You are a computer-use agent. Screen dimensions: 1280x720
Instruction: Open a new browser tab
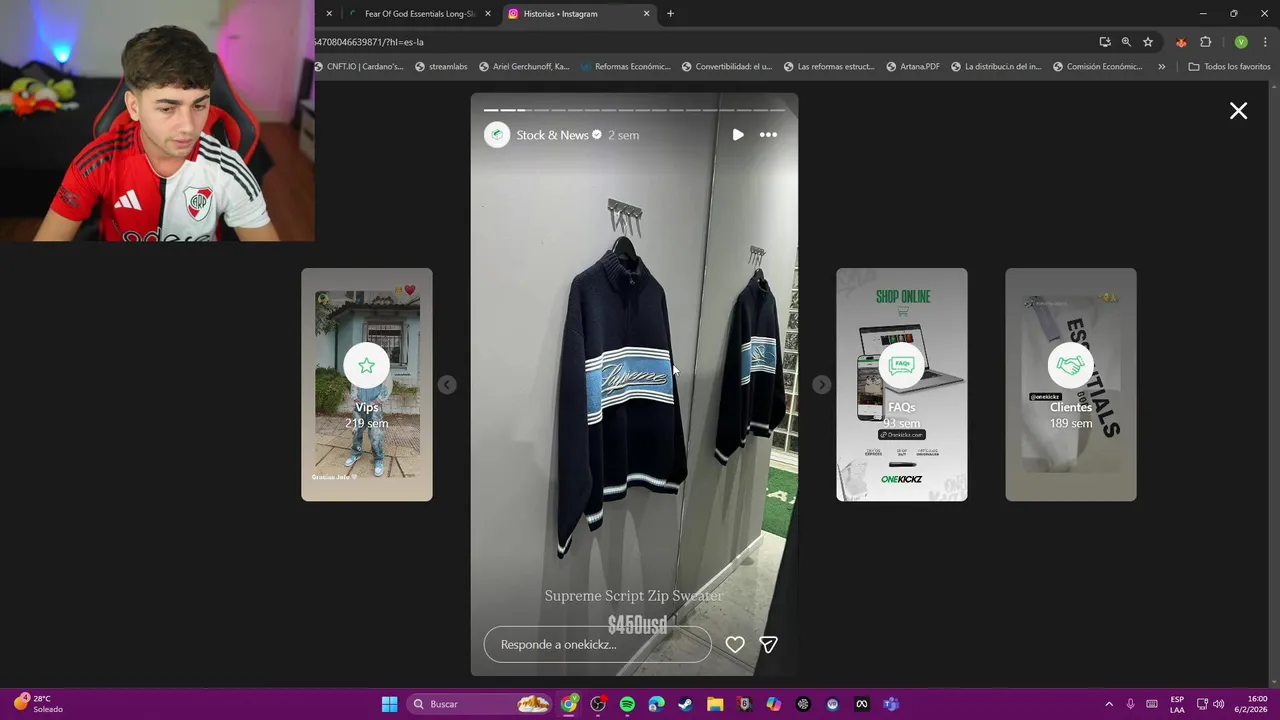click(670, 14)
